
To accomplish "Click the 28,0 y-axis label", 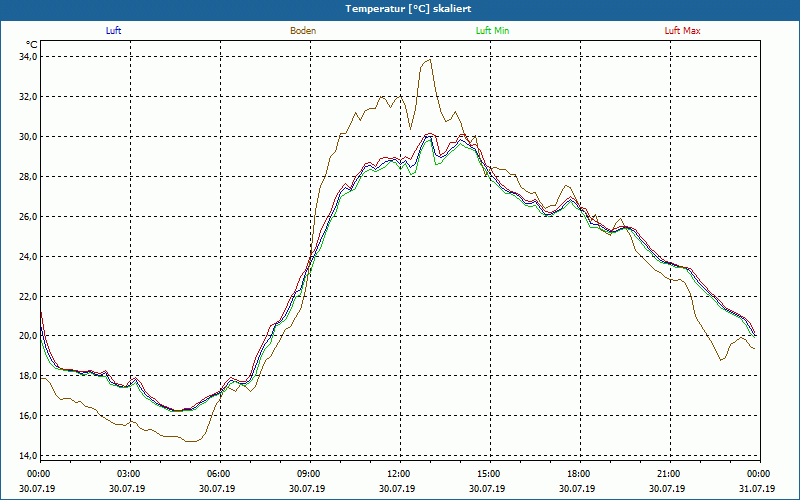I will [x=26, y=177].
